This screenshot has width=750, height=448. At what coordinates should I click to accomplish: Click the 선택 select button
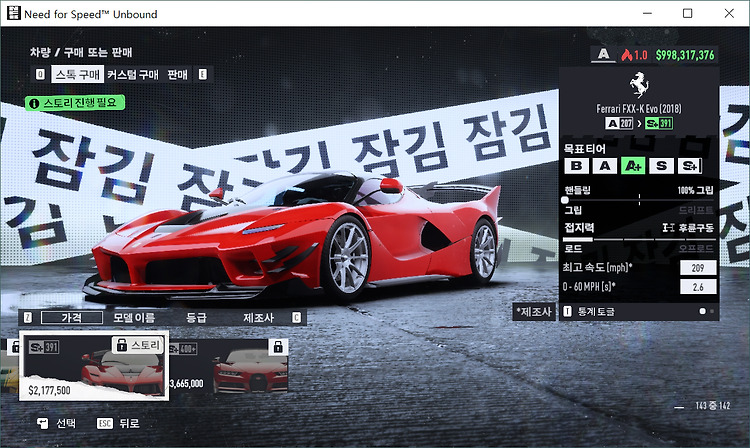coord(56,424)
